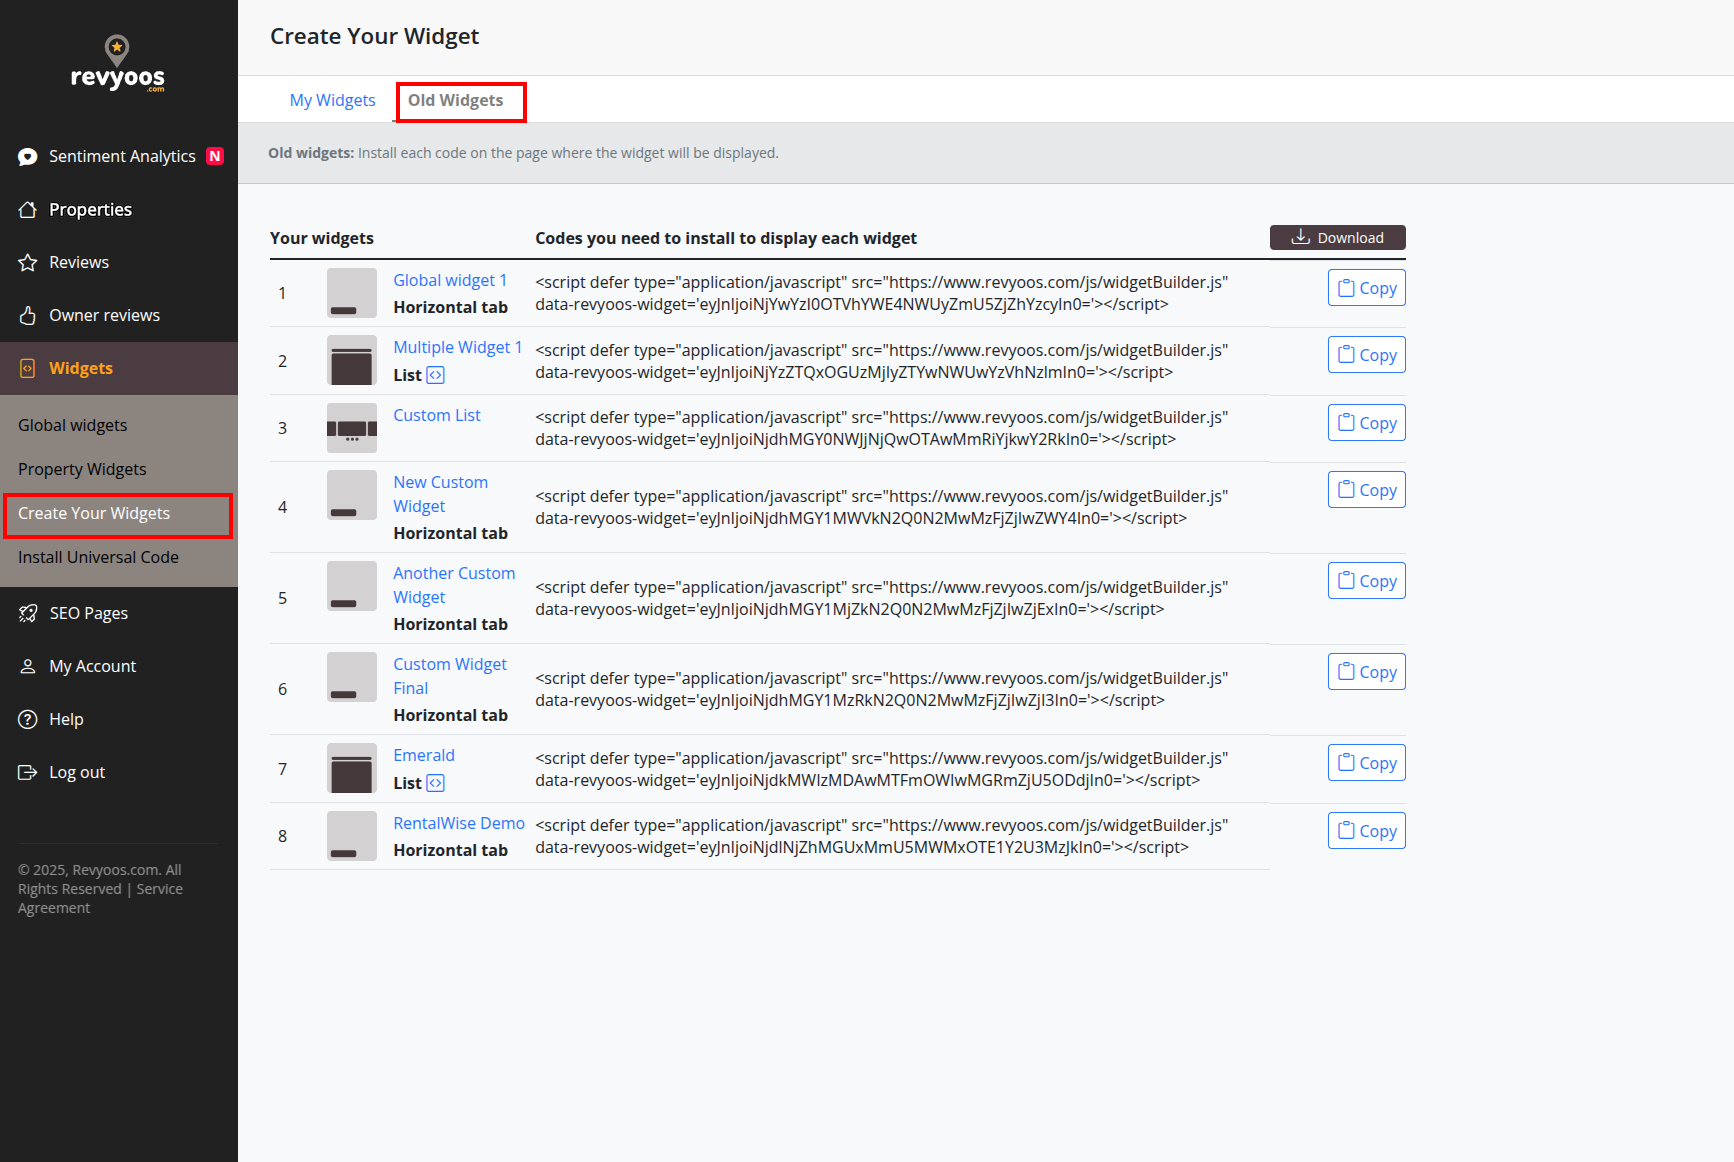The height and width of the screenshot is (1162, 1734).
Task: Open the Multiple Widget 1 link
Action: pos(458,347)
